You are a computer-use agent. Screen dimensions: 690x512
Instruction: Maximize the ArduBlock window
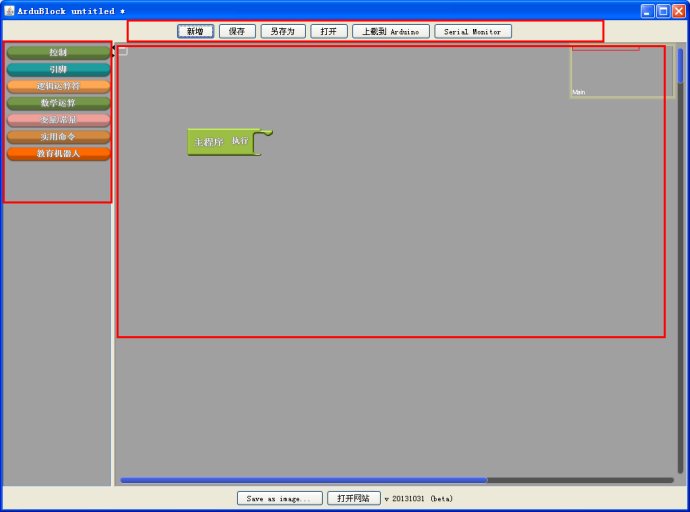coord(663,11)
